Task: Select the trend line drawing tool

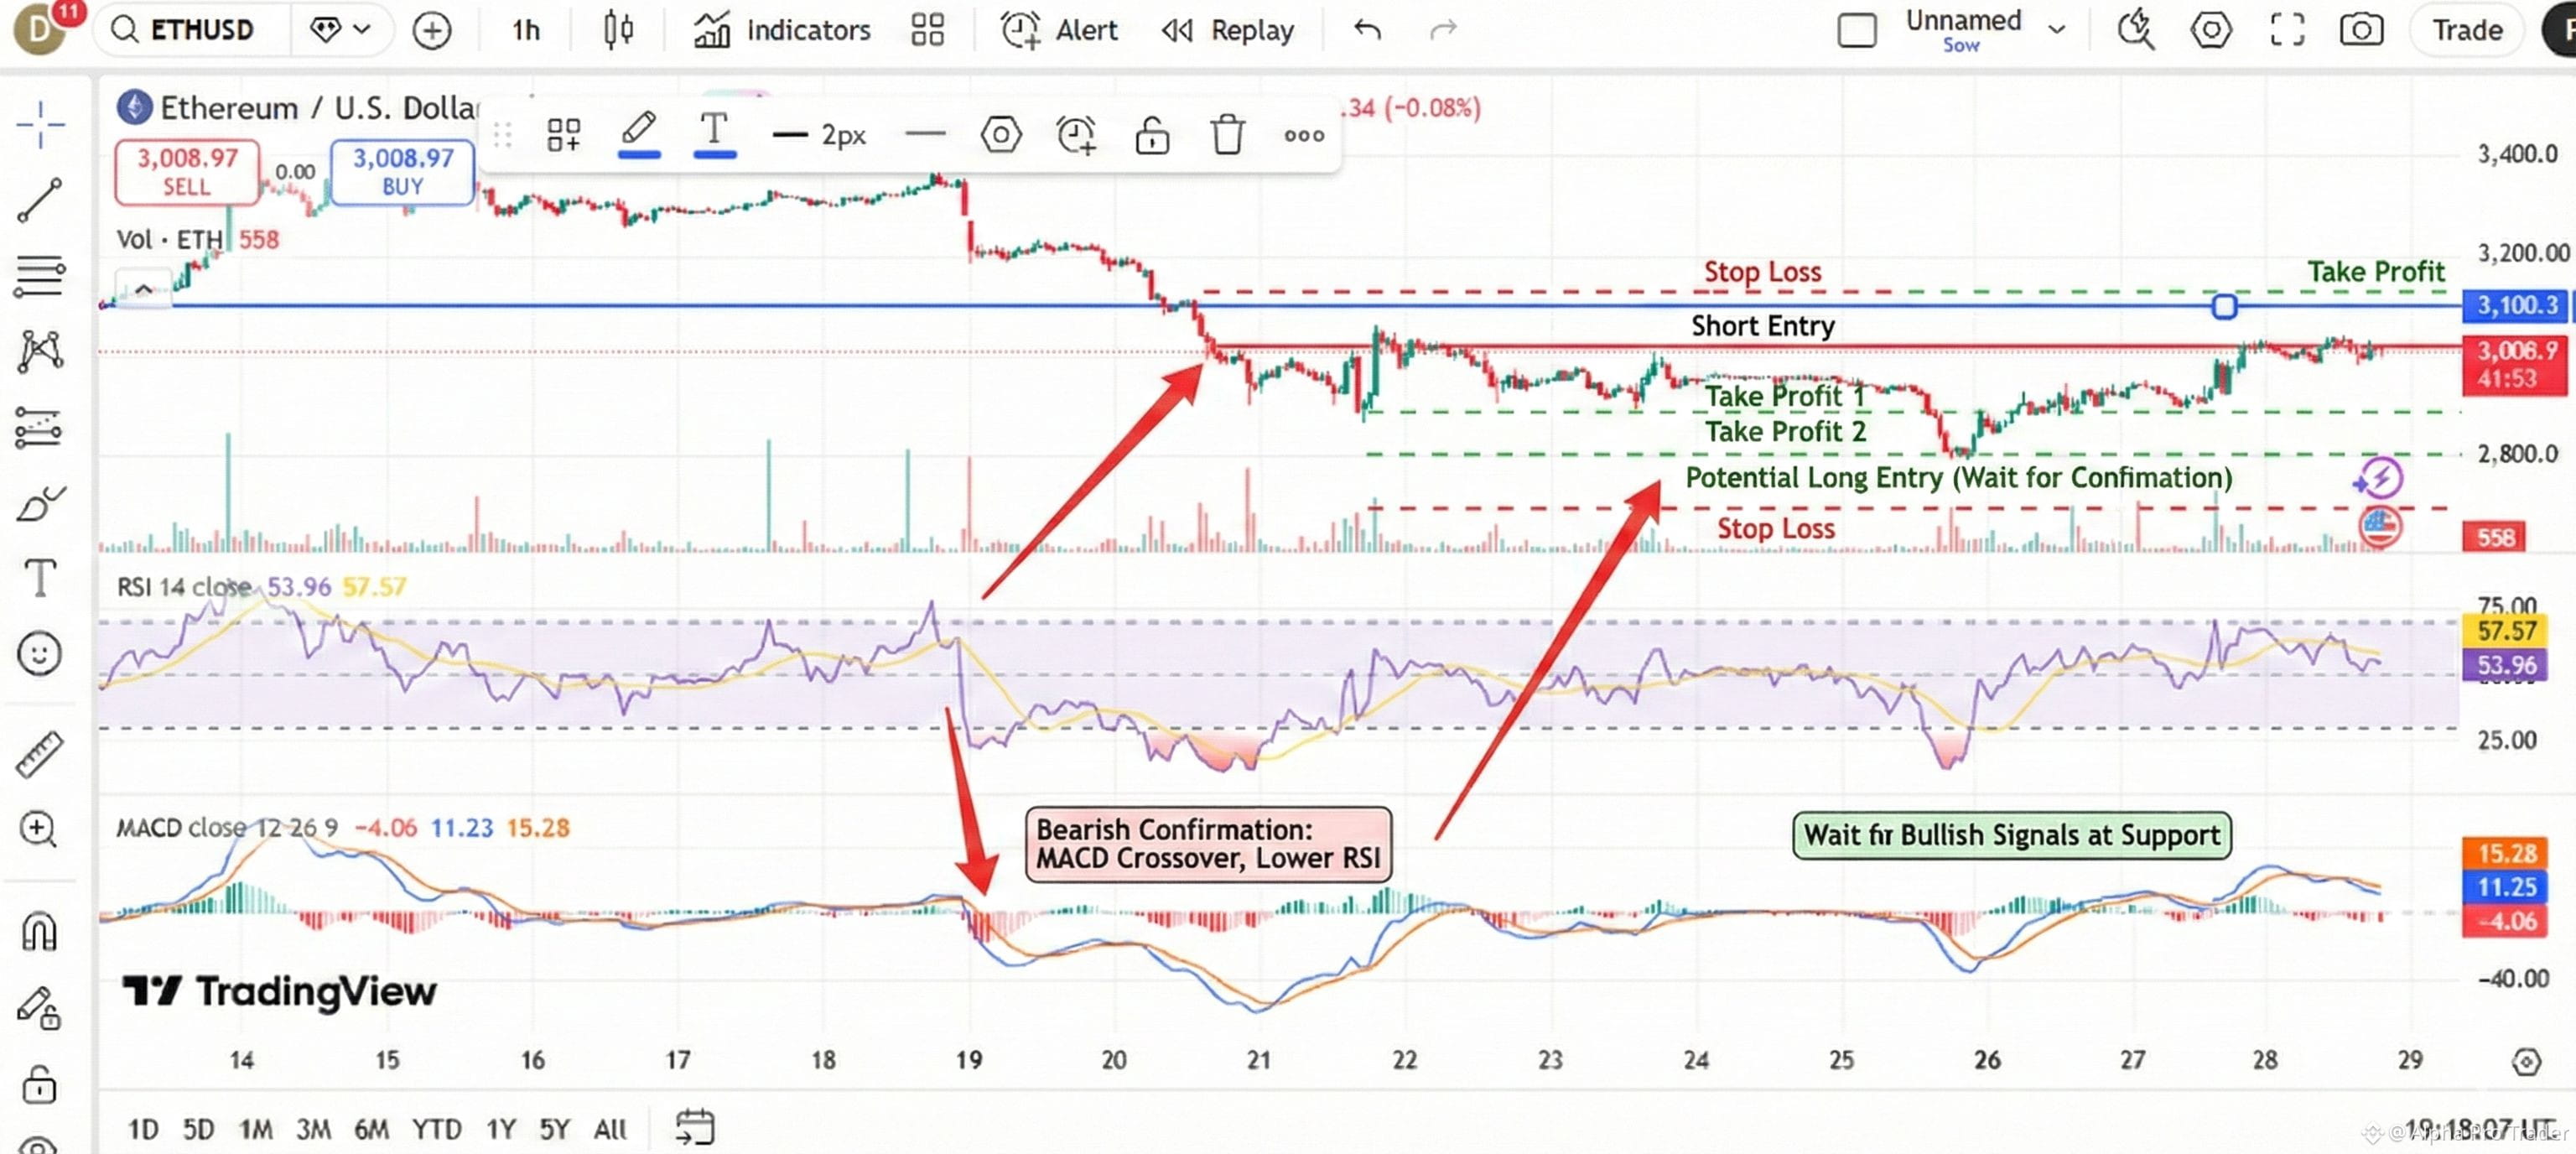Action: [x=40, y=200]
